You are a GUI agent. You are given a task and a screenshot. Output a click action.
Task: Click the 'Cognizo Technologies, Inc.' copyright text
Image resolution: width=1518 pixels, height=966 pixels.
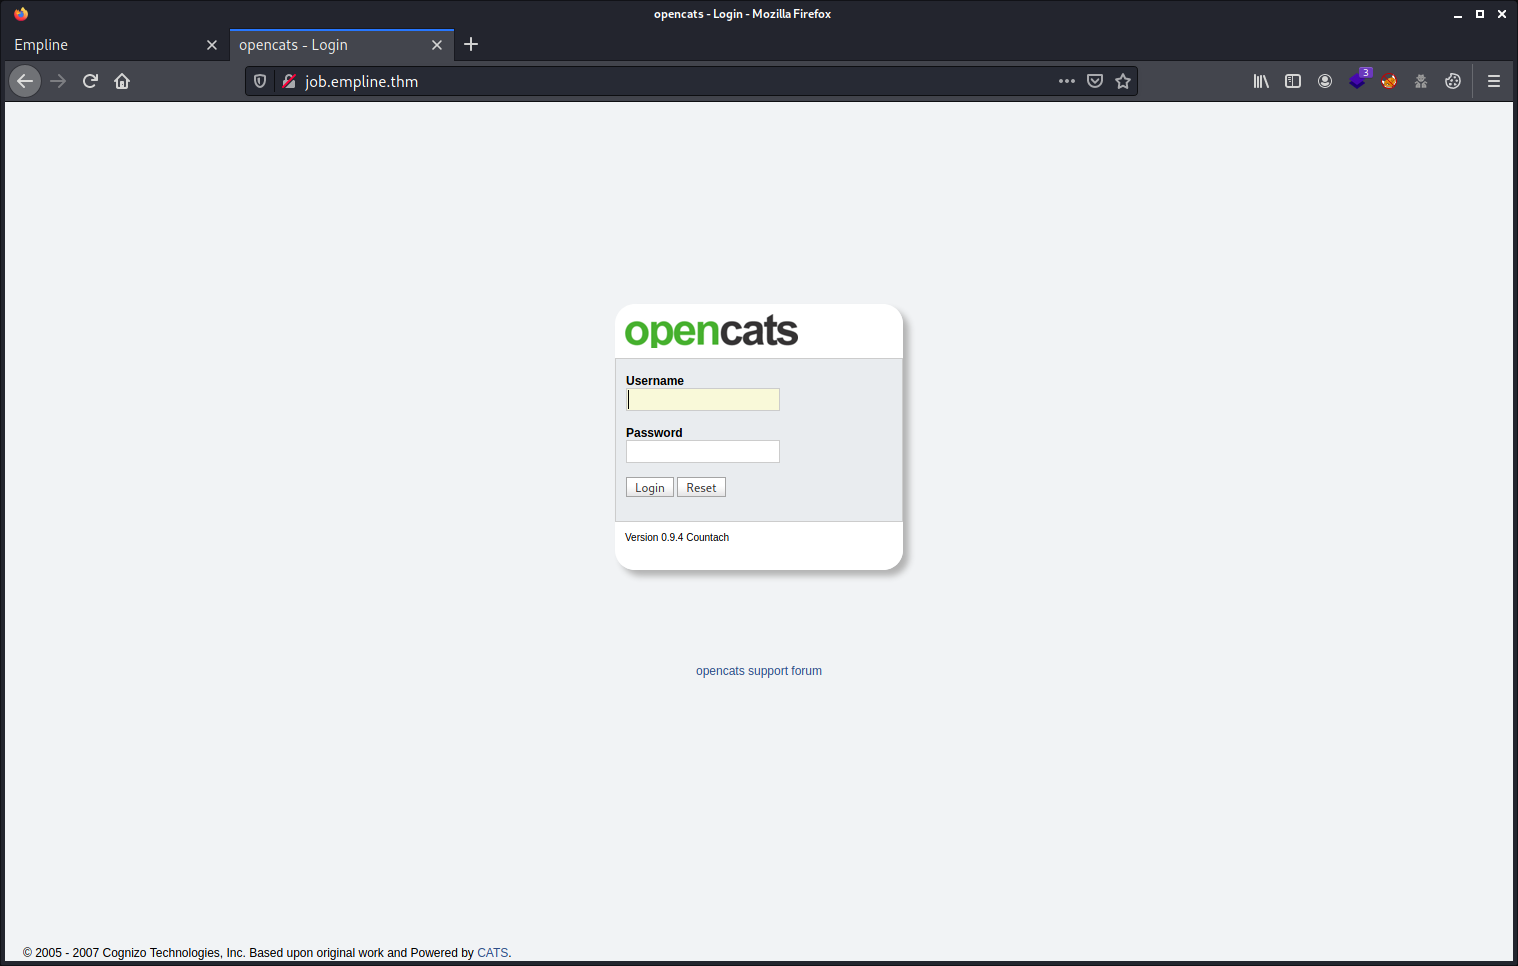point(174,953)
